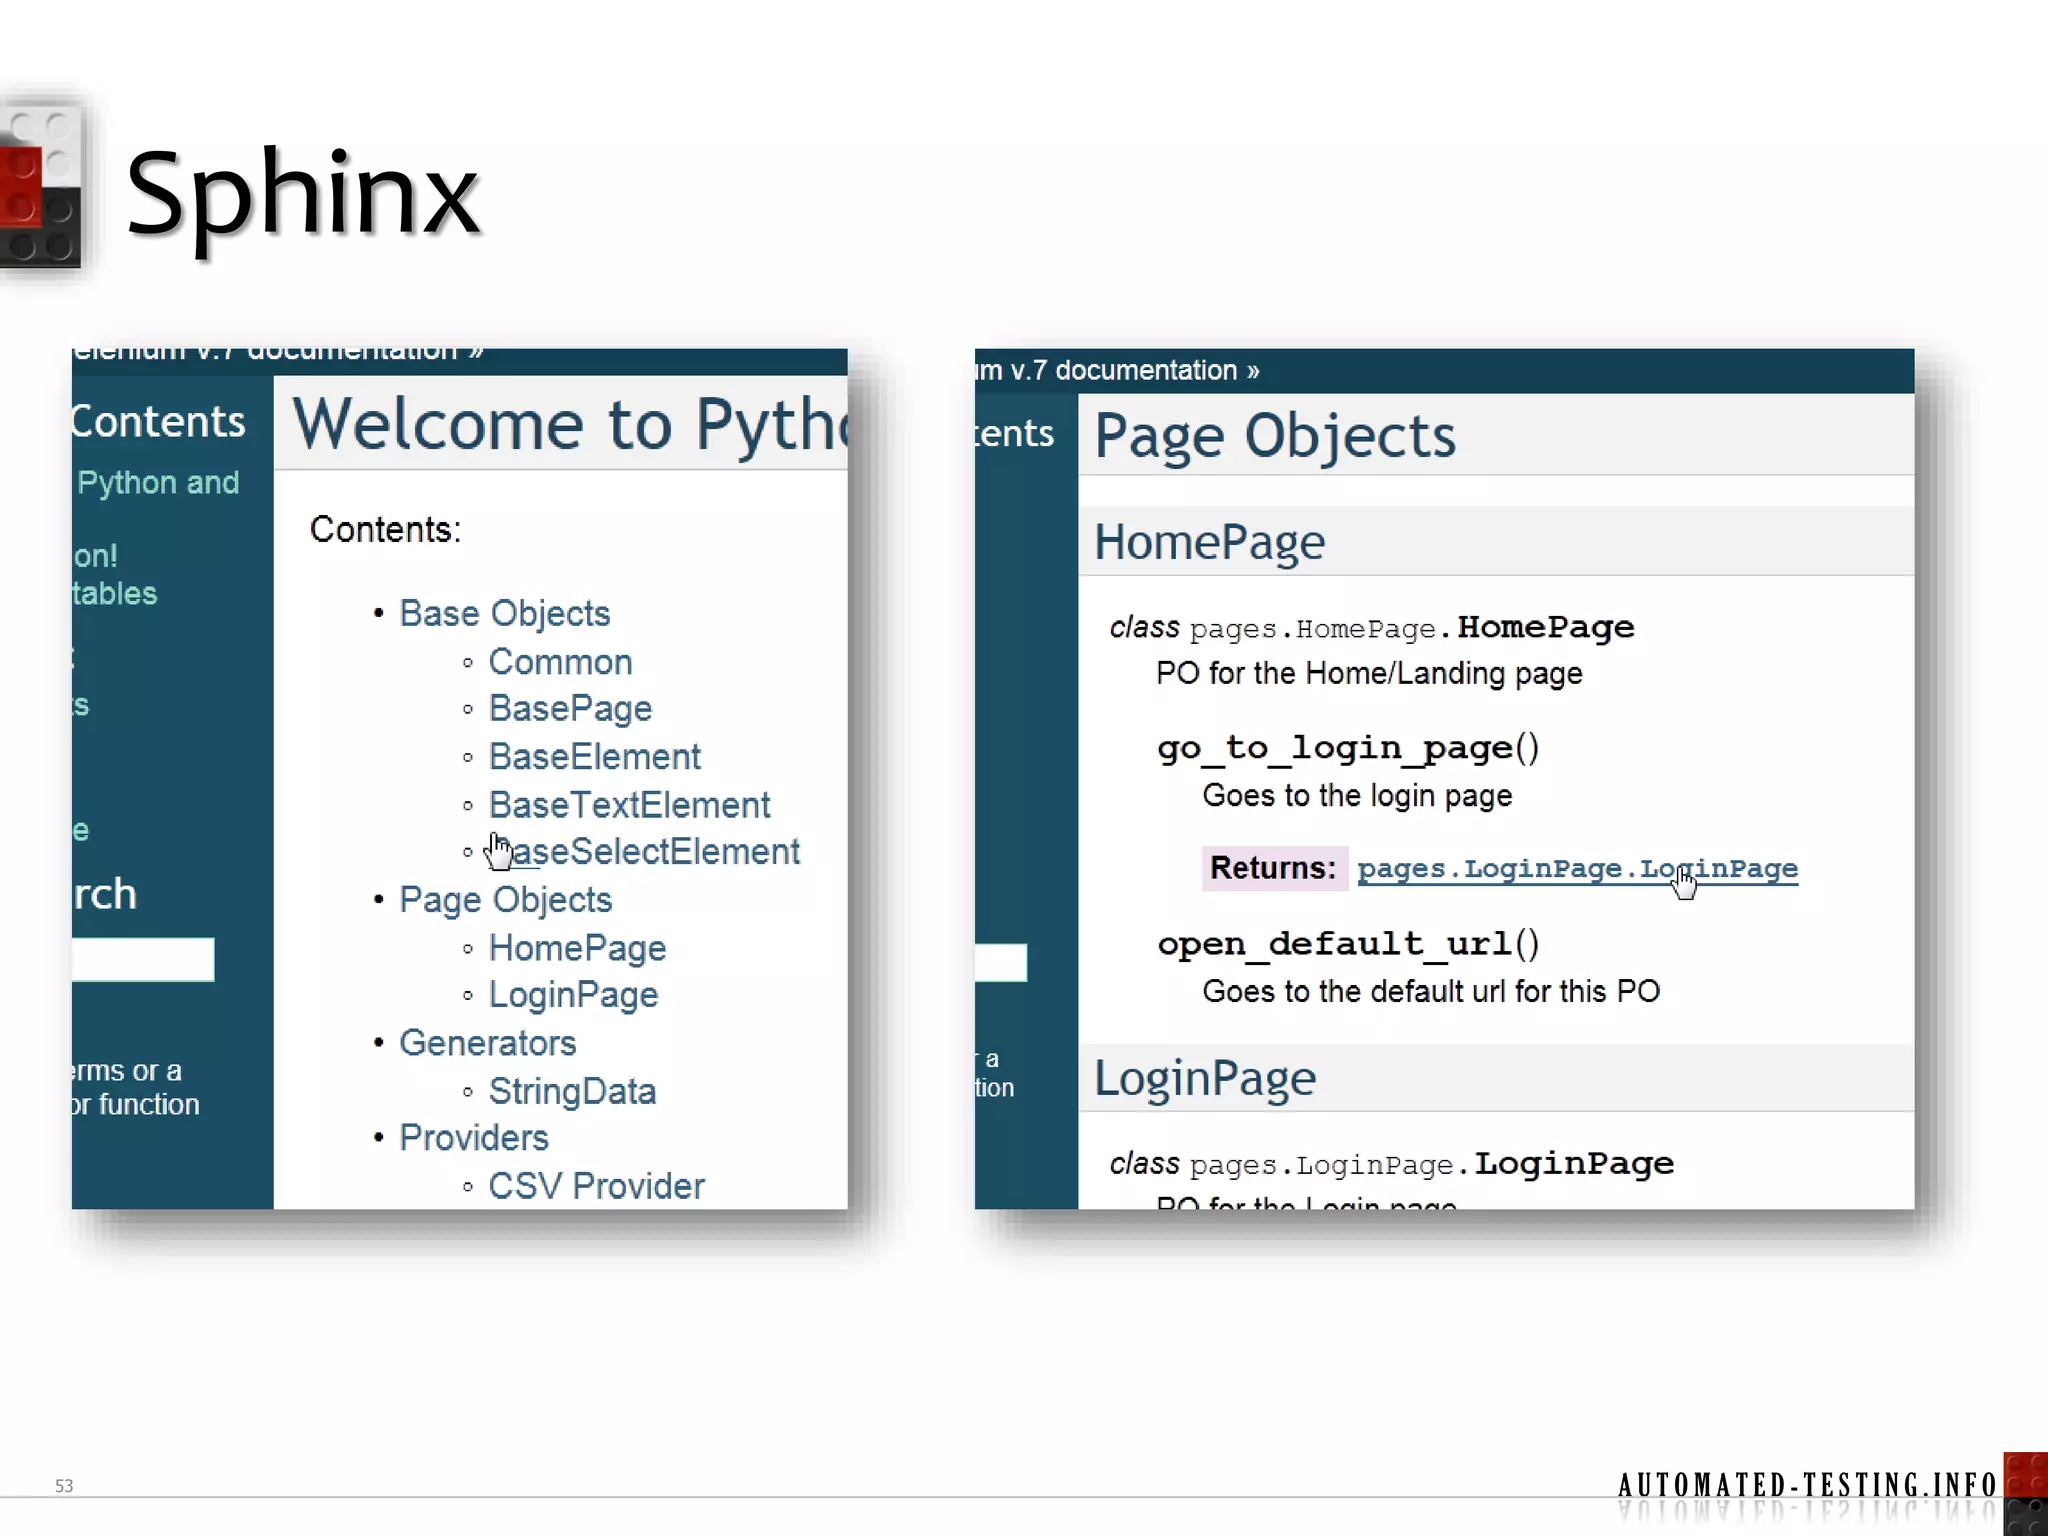Open the BaseElement link
Screen dimensions: 2048x1536
594,757
